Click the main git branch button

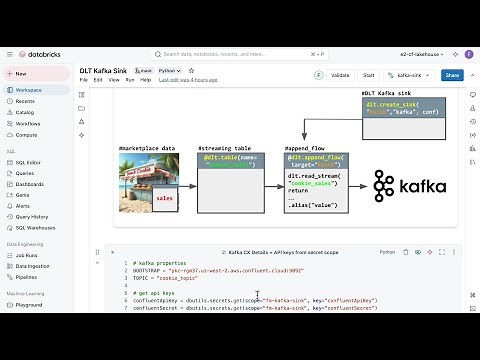(x=143, y=71)
